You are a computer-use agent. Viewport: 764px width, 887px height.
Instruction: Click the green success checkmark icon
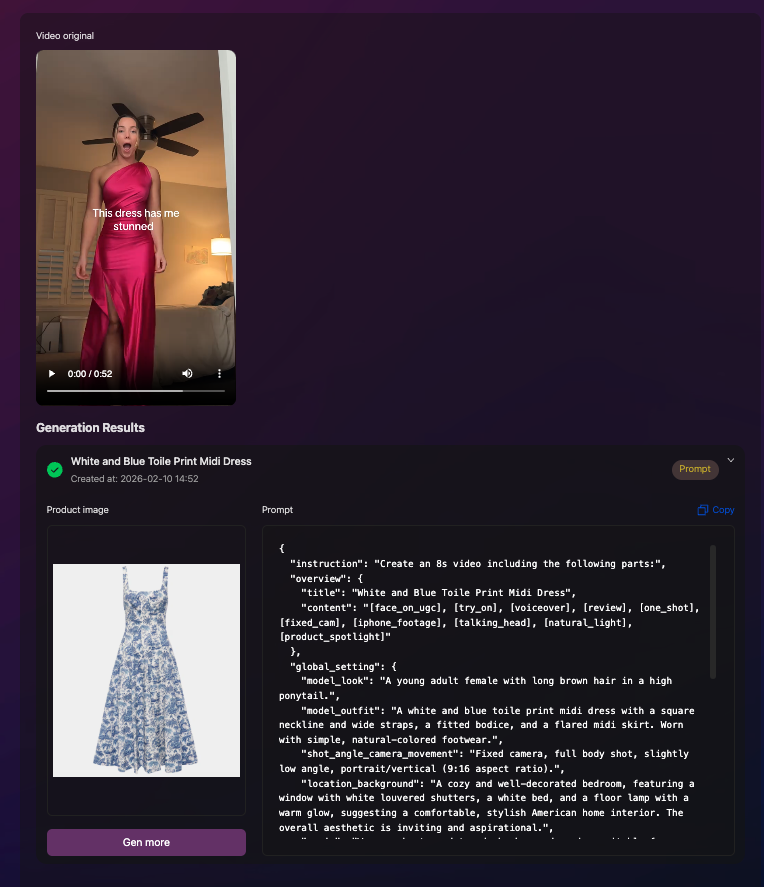pos(55,470)
